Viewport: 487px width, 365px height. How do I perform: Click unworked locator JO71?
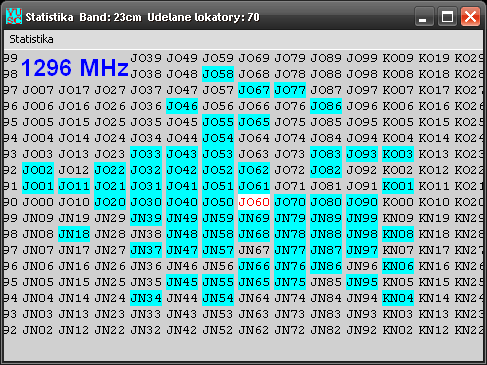[290, 186]
